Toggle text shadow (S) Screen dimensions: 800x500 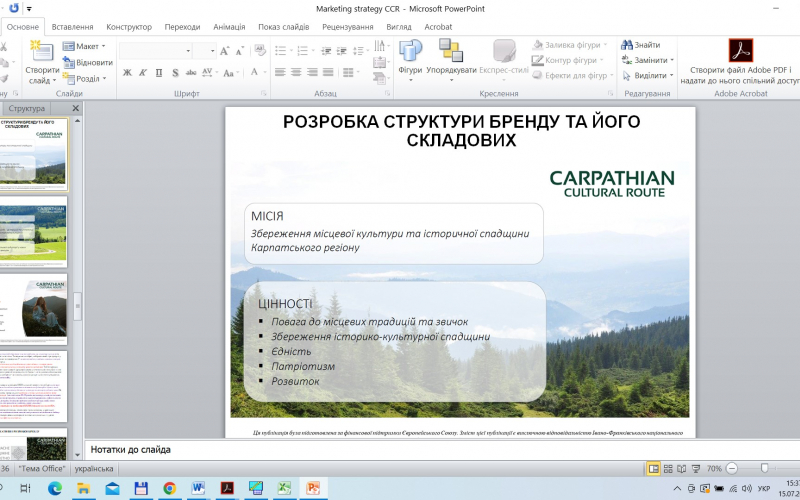pos(175,73)
